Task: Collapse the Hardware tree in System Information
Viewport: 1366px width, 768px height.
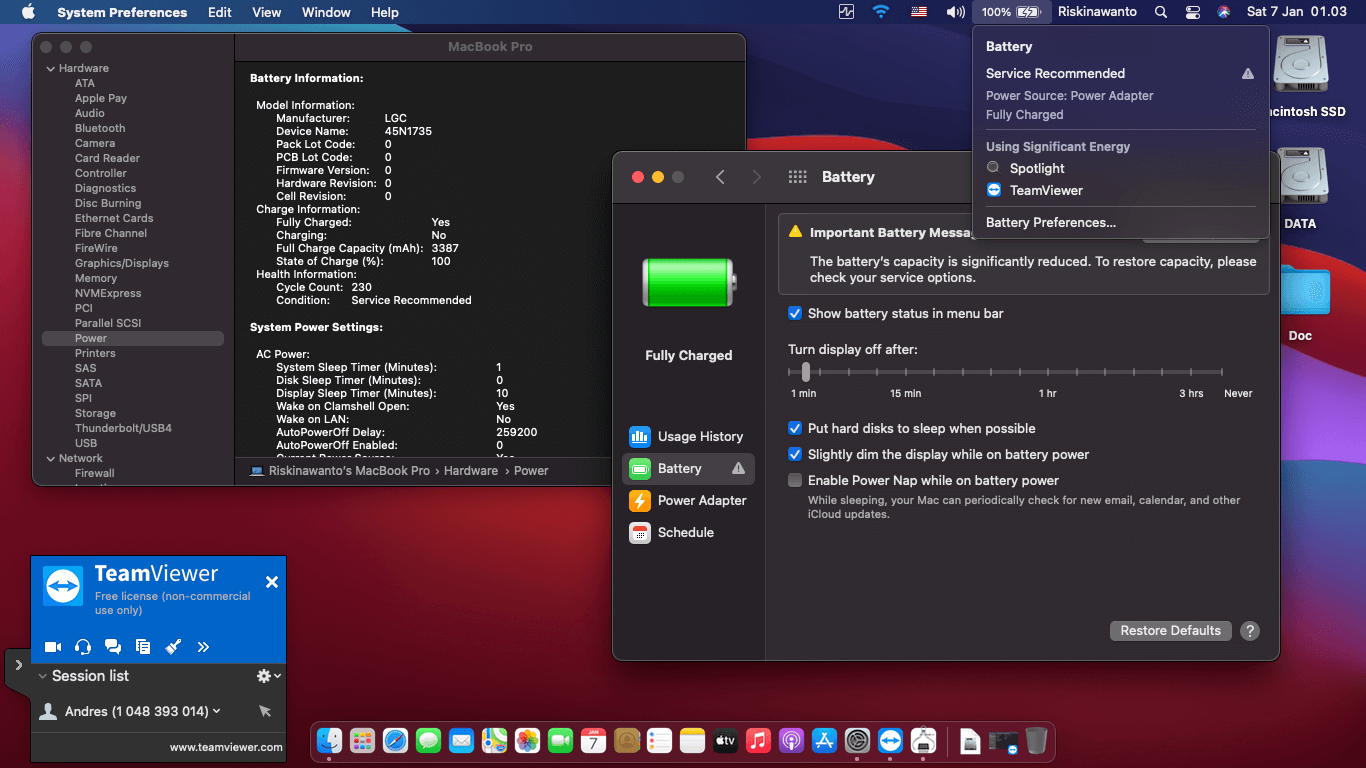Action: [49, 68]
